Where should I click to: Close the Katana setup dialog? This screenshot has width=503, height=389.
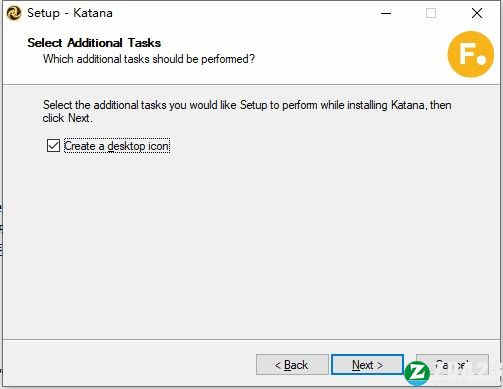coord(477,13)
